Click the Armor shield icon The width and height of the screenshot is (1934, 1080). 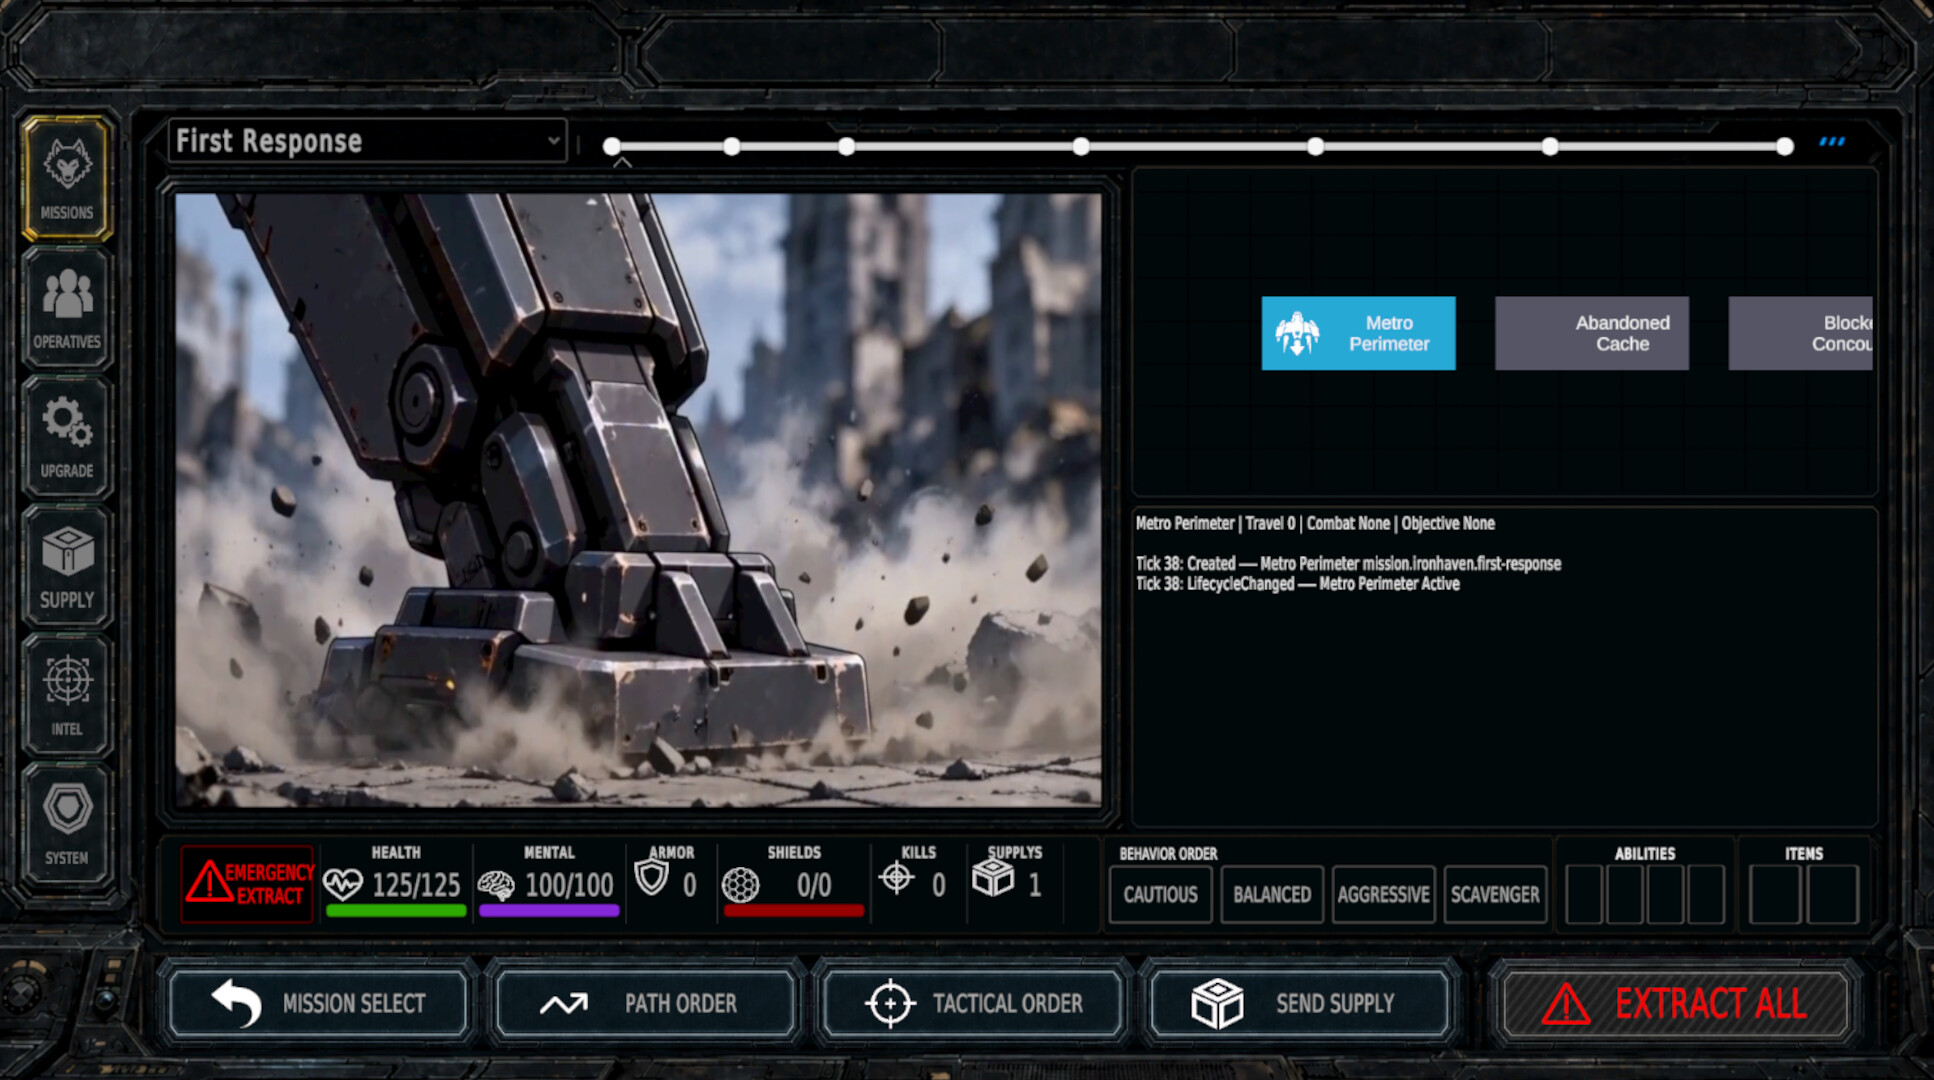point(651,879)
